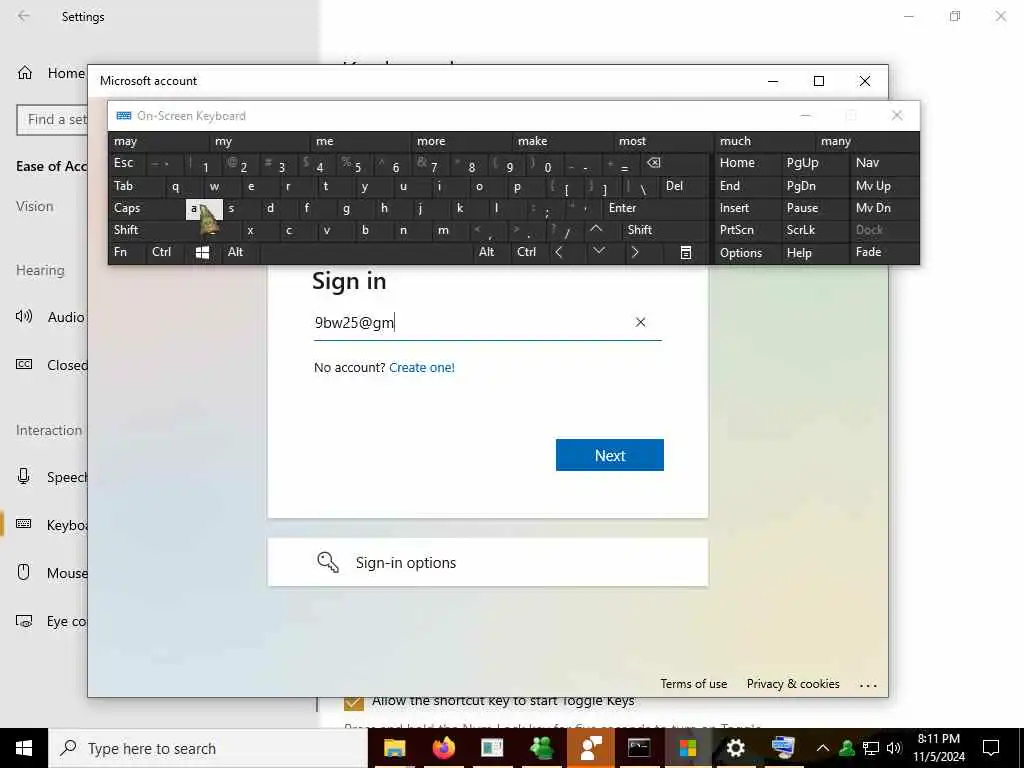
Task: Click the right arrow key on On-Screen Keyboard
Action: [x=635, y=251]
